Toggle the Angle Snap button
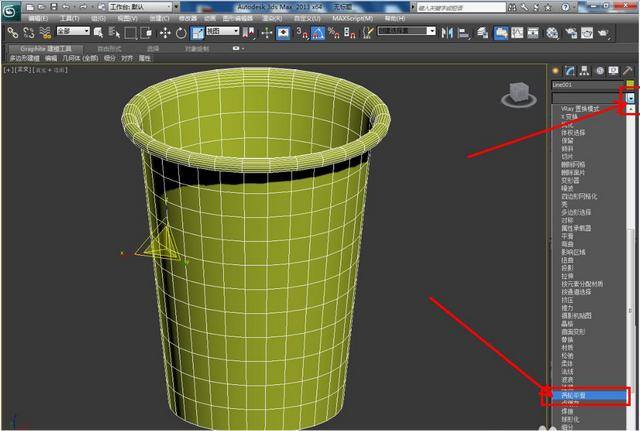This screenshot has height=431, width=640. tap(318, 33)
